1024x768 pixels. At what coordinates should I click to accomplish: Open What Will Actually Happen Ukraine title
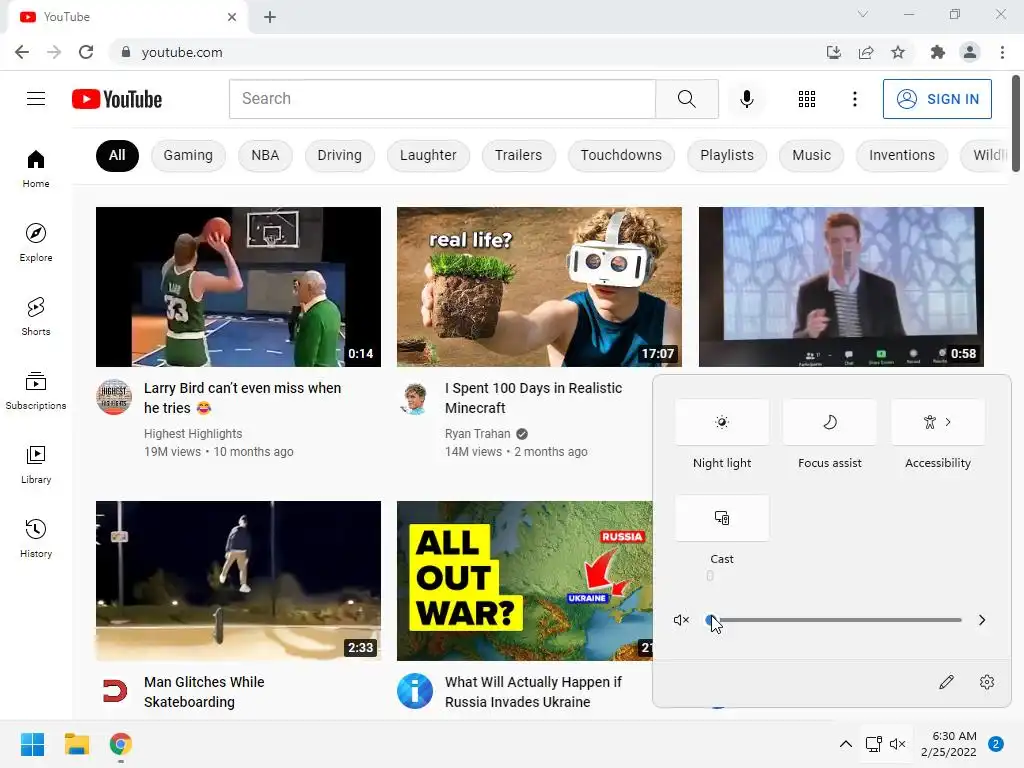(x=534, y=692)
